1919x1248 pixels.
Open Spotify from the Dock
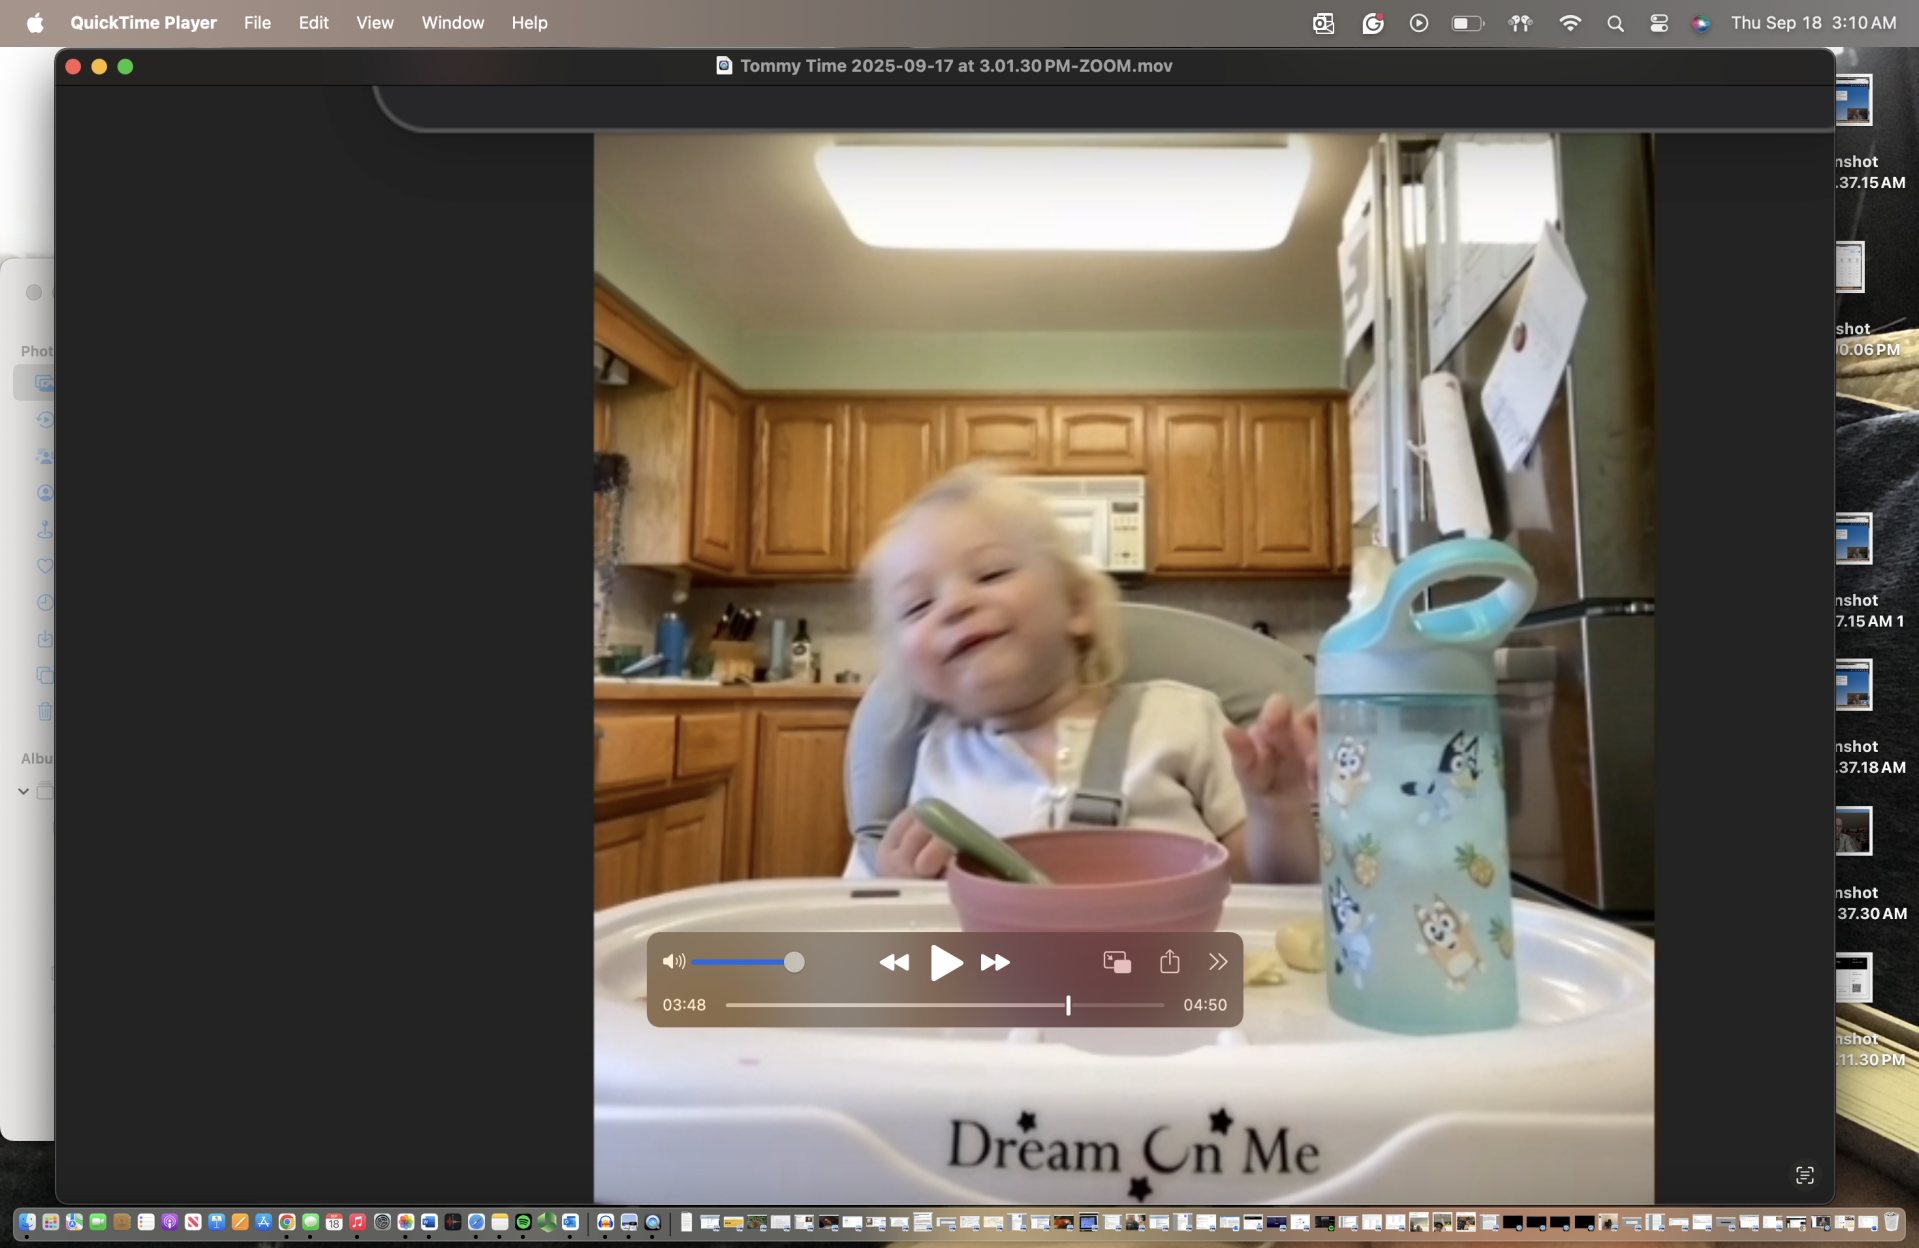(x=524, y=1222)
